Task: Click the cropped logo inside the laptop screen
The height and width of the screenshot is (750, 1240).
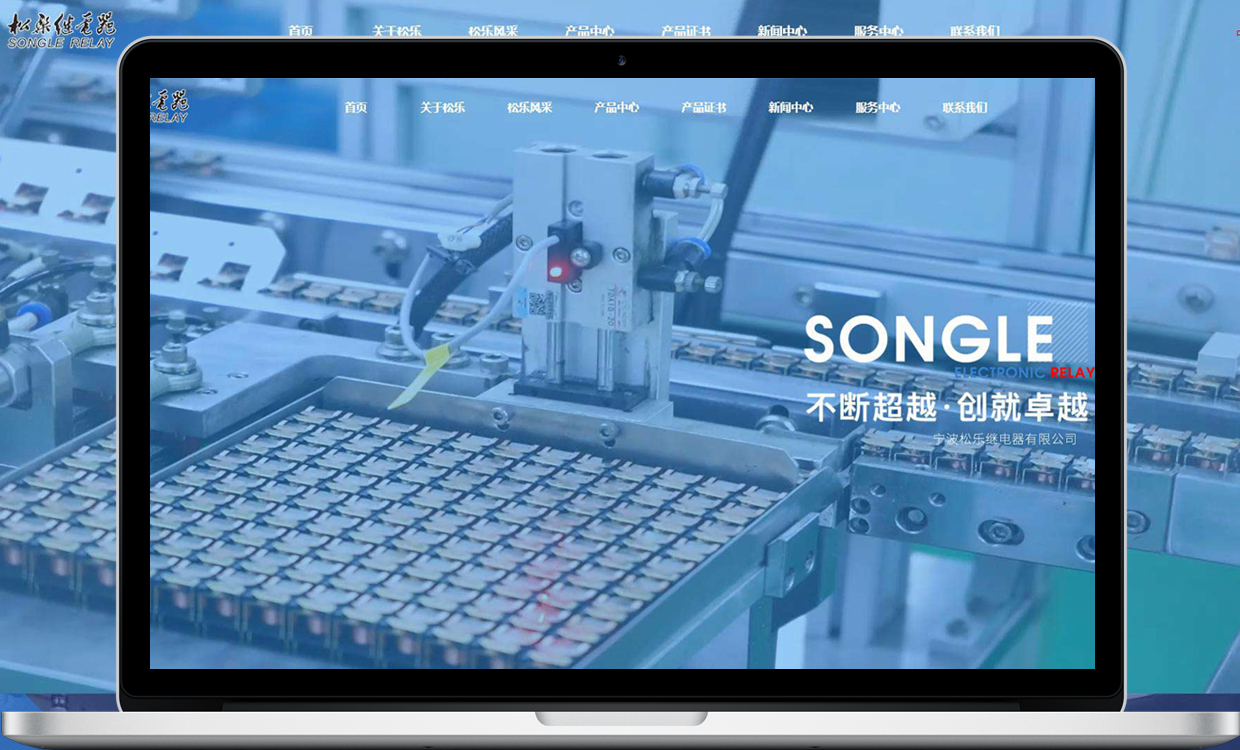Action: (168, 106)
